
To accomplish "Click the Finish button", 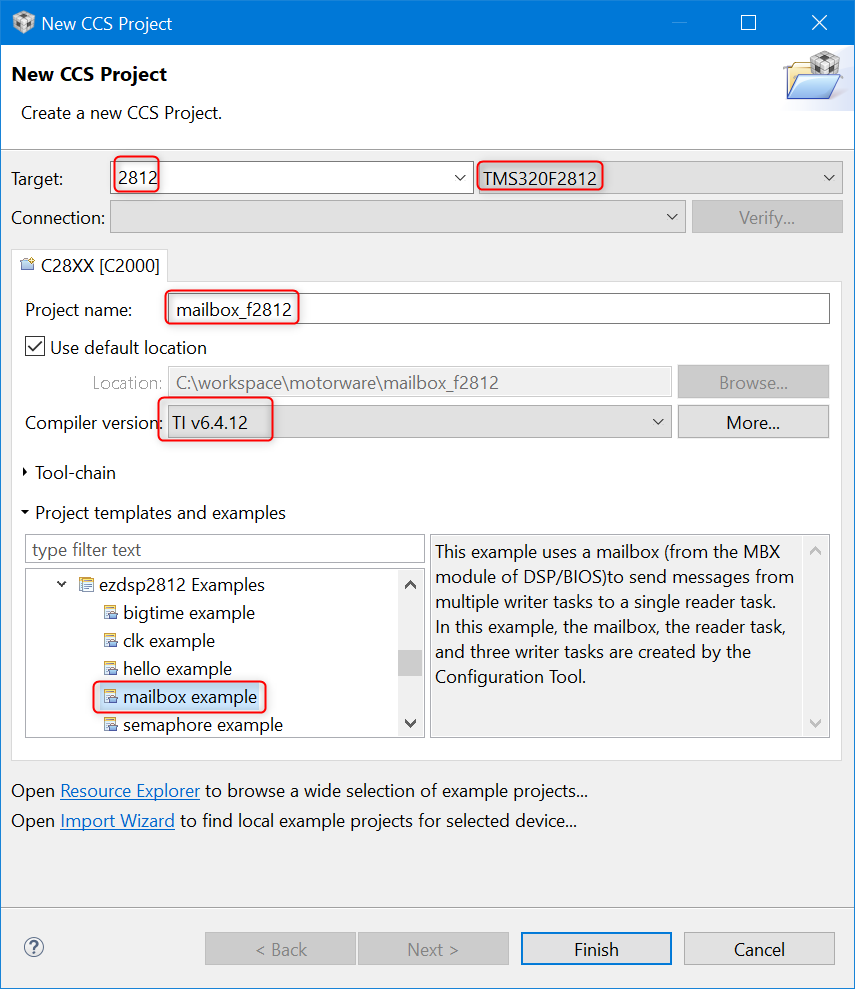I will click(596, 949).
